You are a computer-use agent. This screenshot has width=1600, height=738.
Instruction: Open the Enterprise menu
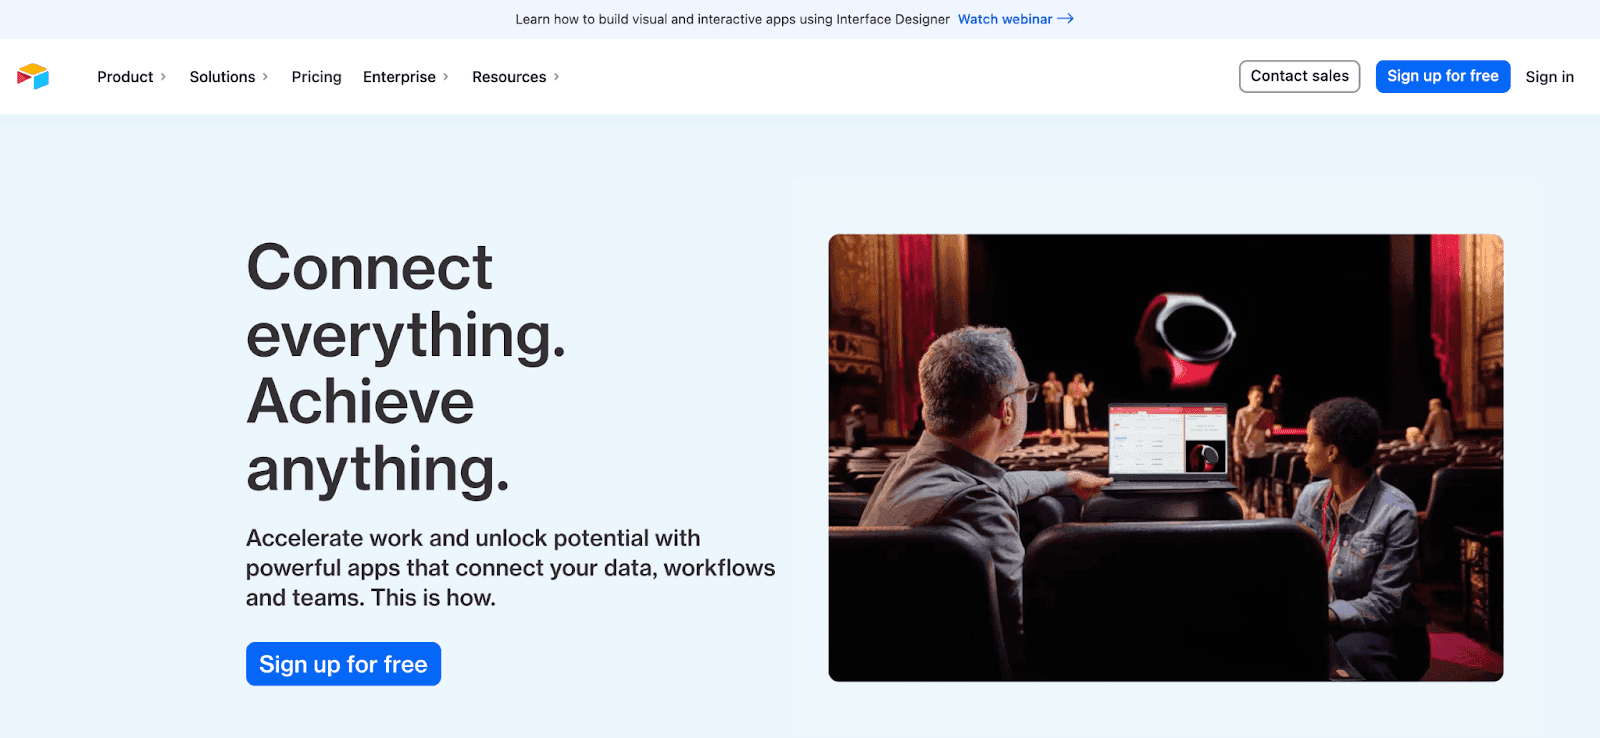pyautogui.click(x=399, y=77)
